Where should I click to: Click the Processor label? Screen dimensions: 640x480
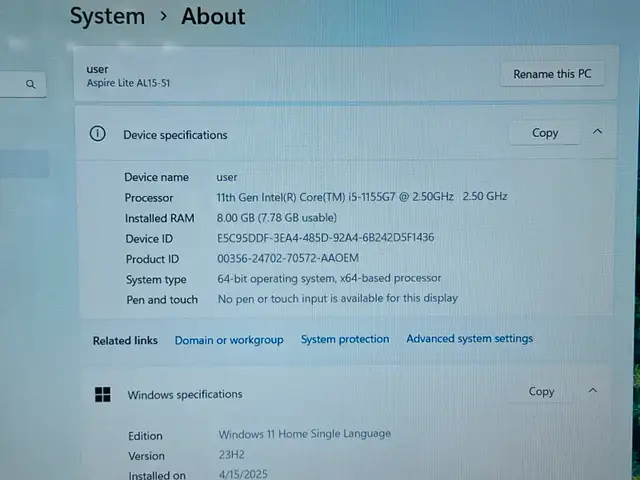pos(149,198)
